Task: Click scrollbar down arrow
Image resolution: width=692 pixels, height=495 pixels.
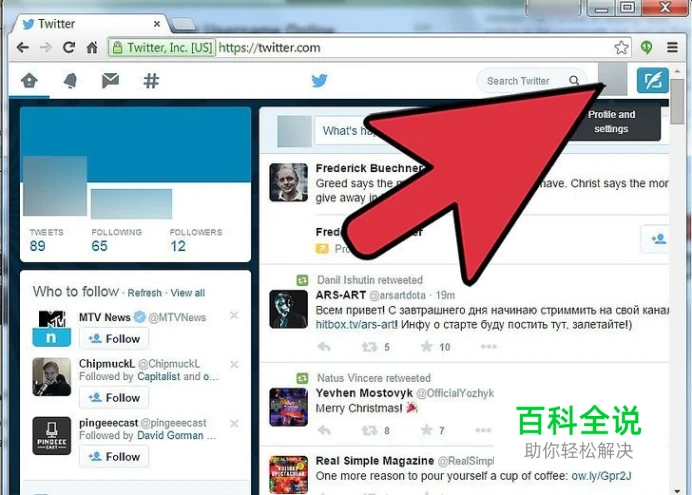Action: [x=677, y=491]
